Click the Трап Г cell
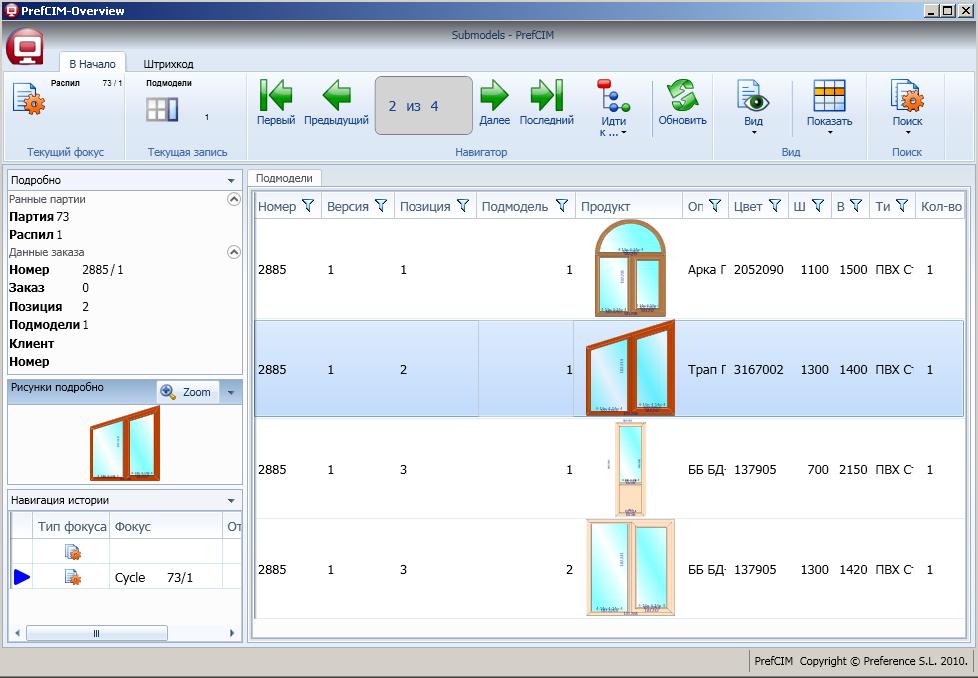 tap(707, 369)
